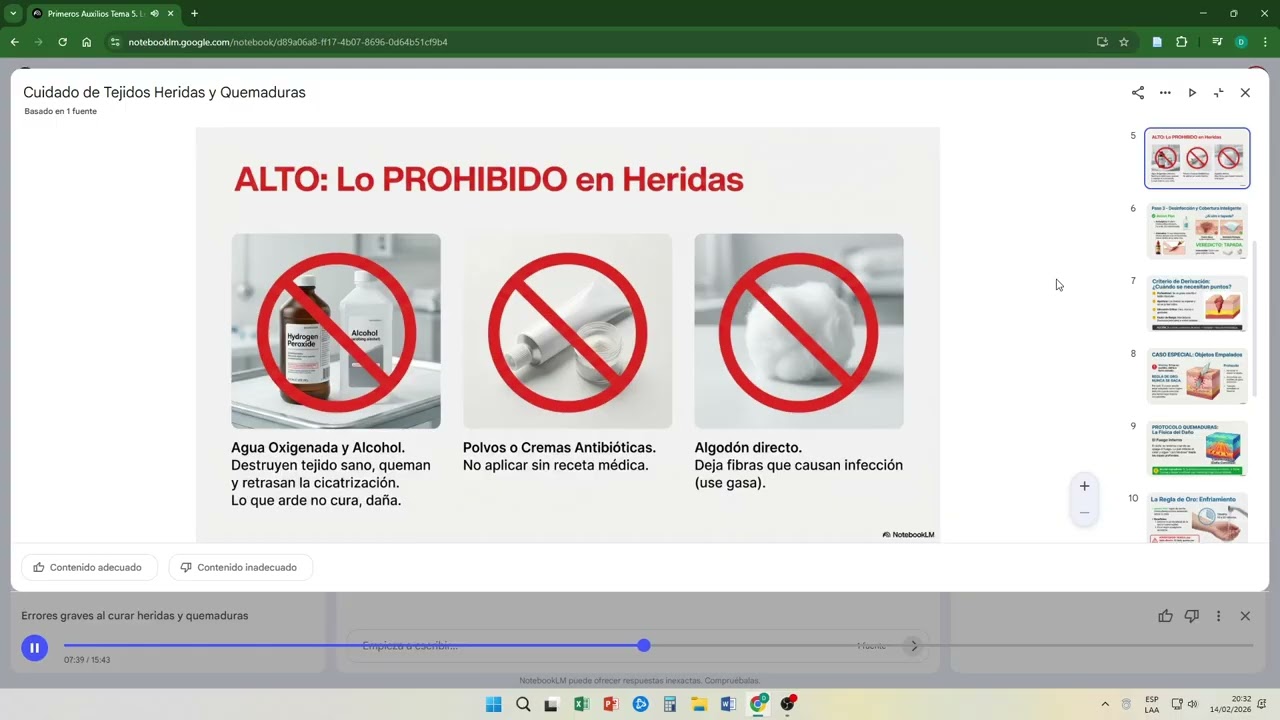
Task: Open PowerPoint from the taskbar
Action: pos(611,704)
